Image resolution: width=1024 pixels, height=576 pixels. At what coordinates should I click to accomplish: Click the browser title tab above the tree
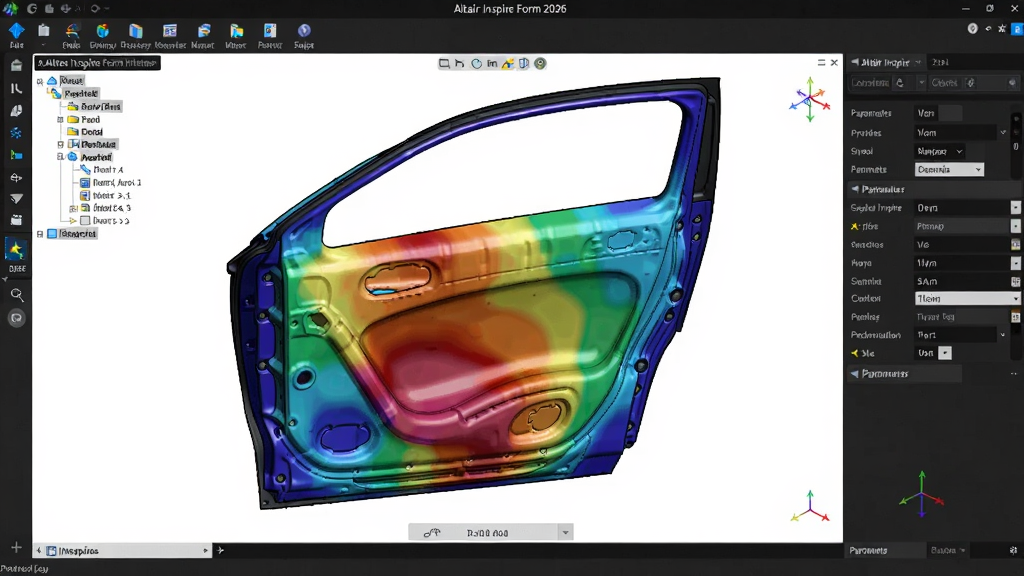click(97, 63)
